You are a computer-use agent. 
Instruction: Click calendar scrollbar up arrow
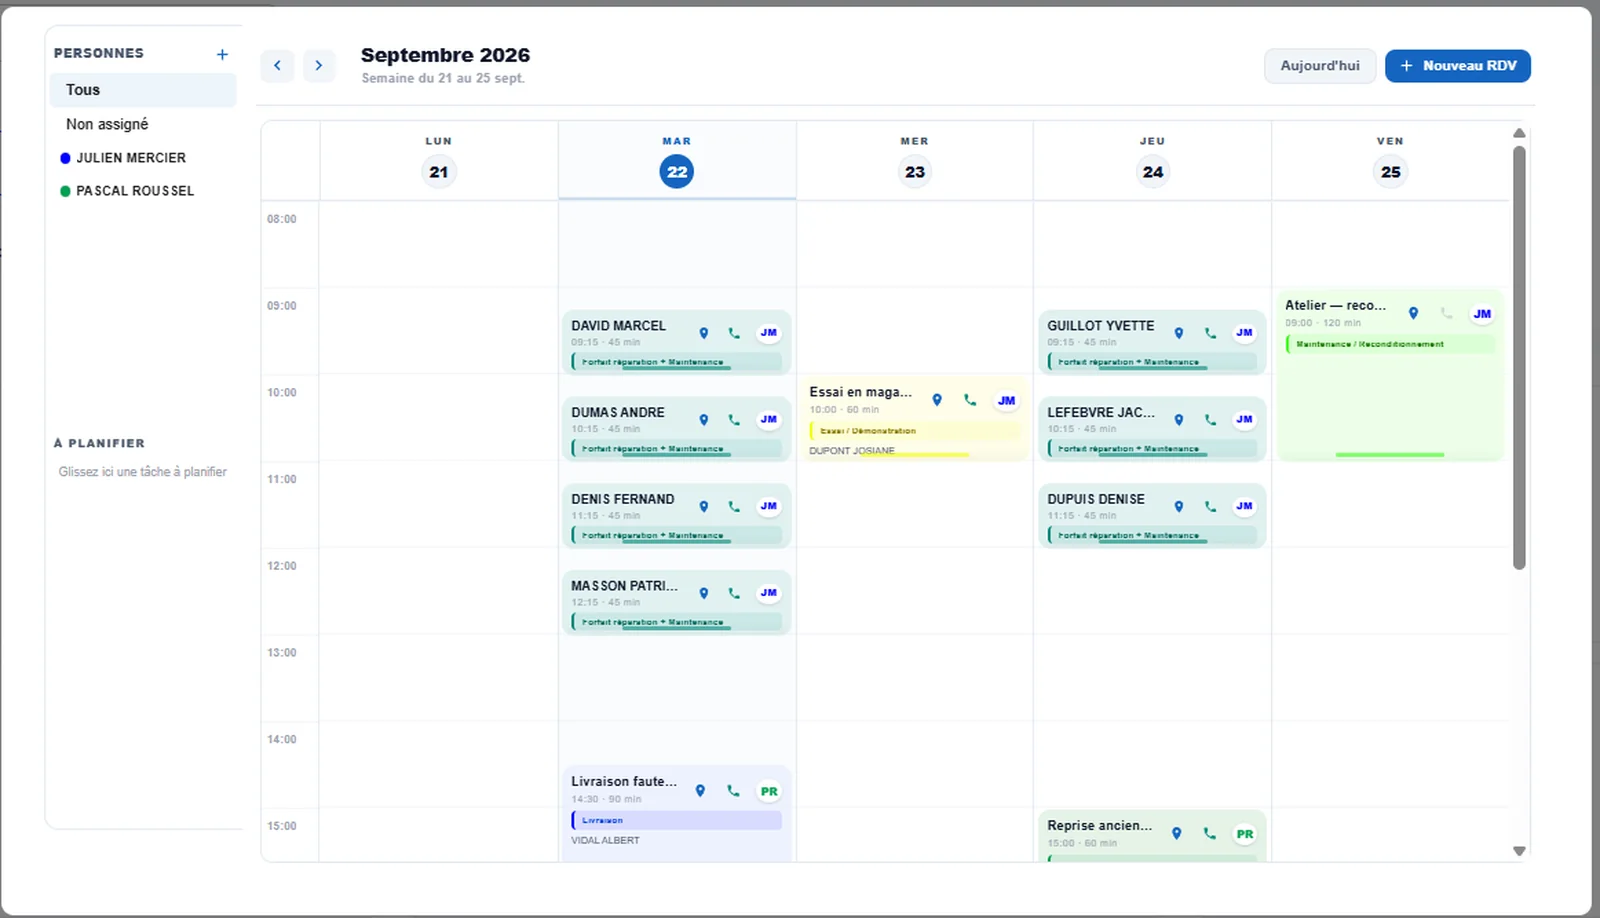1519,133
